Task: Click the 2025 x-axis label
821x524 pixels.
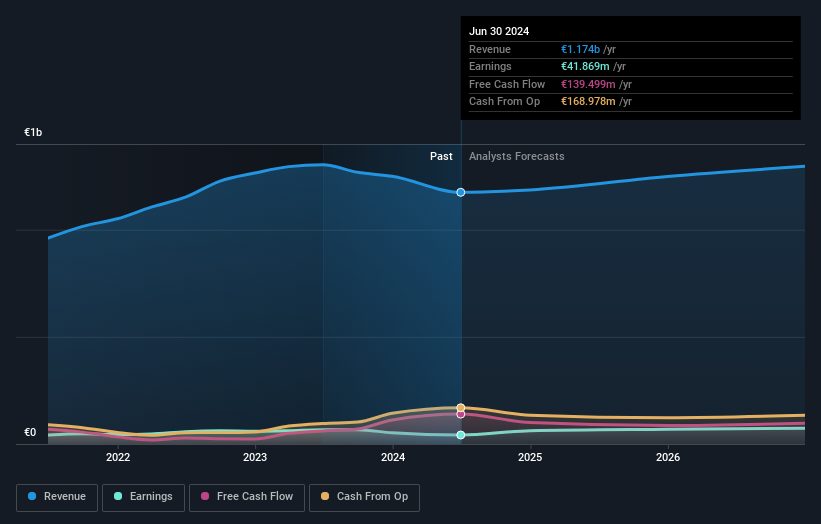Action: 530,457
